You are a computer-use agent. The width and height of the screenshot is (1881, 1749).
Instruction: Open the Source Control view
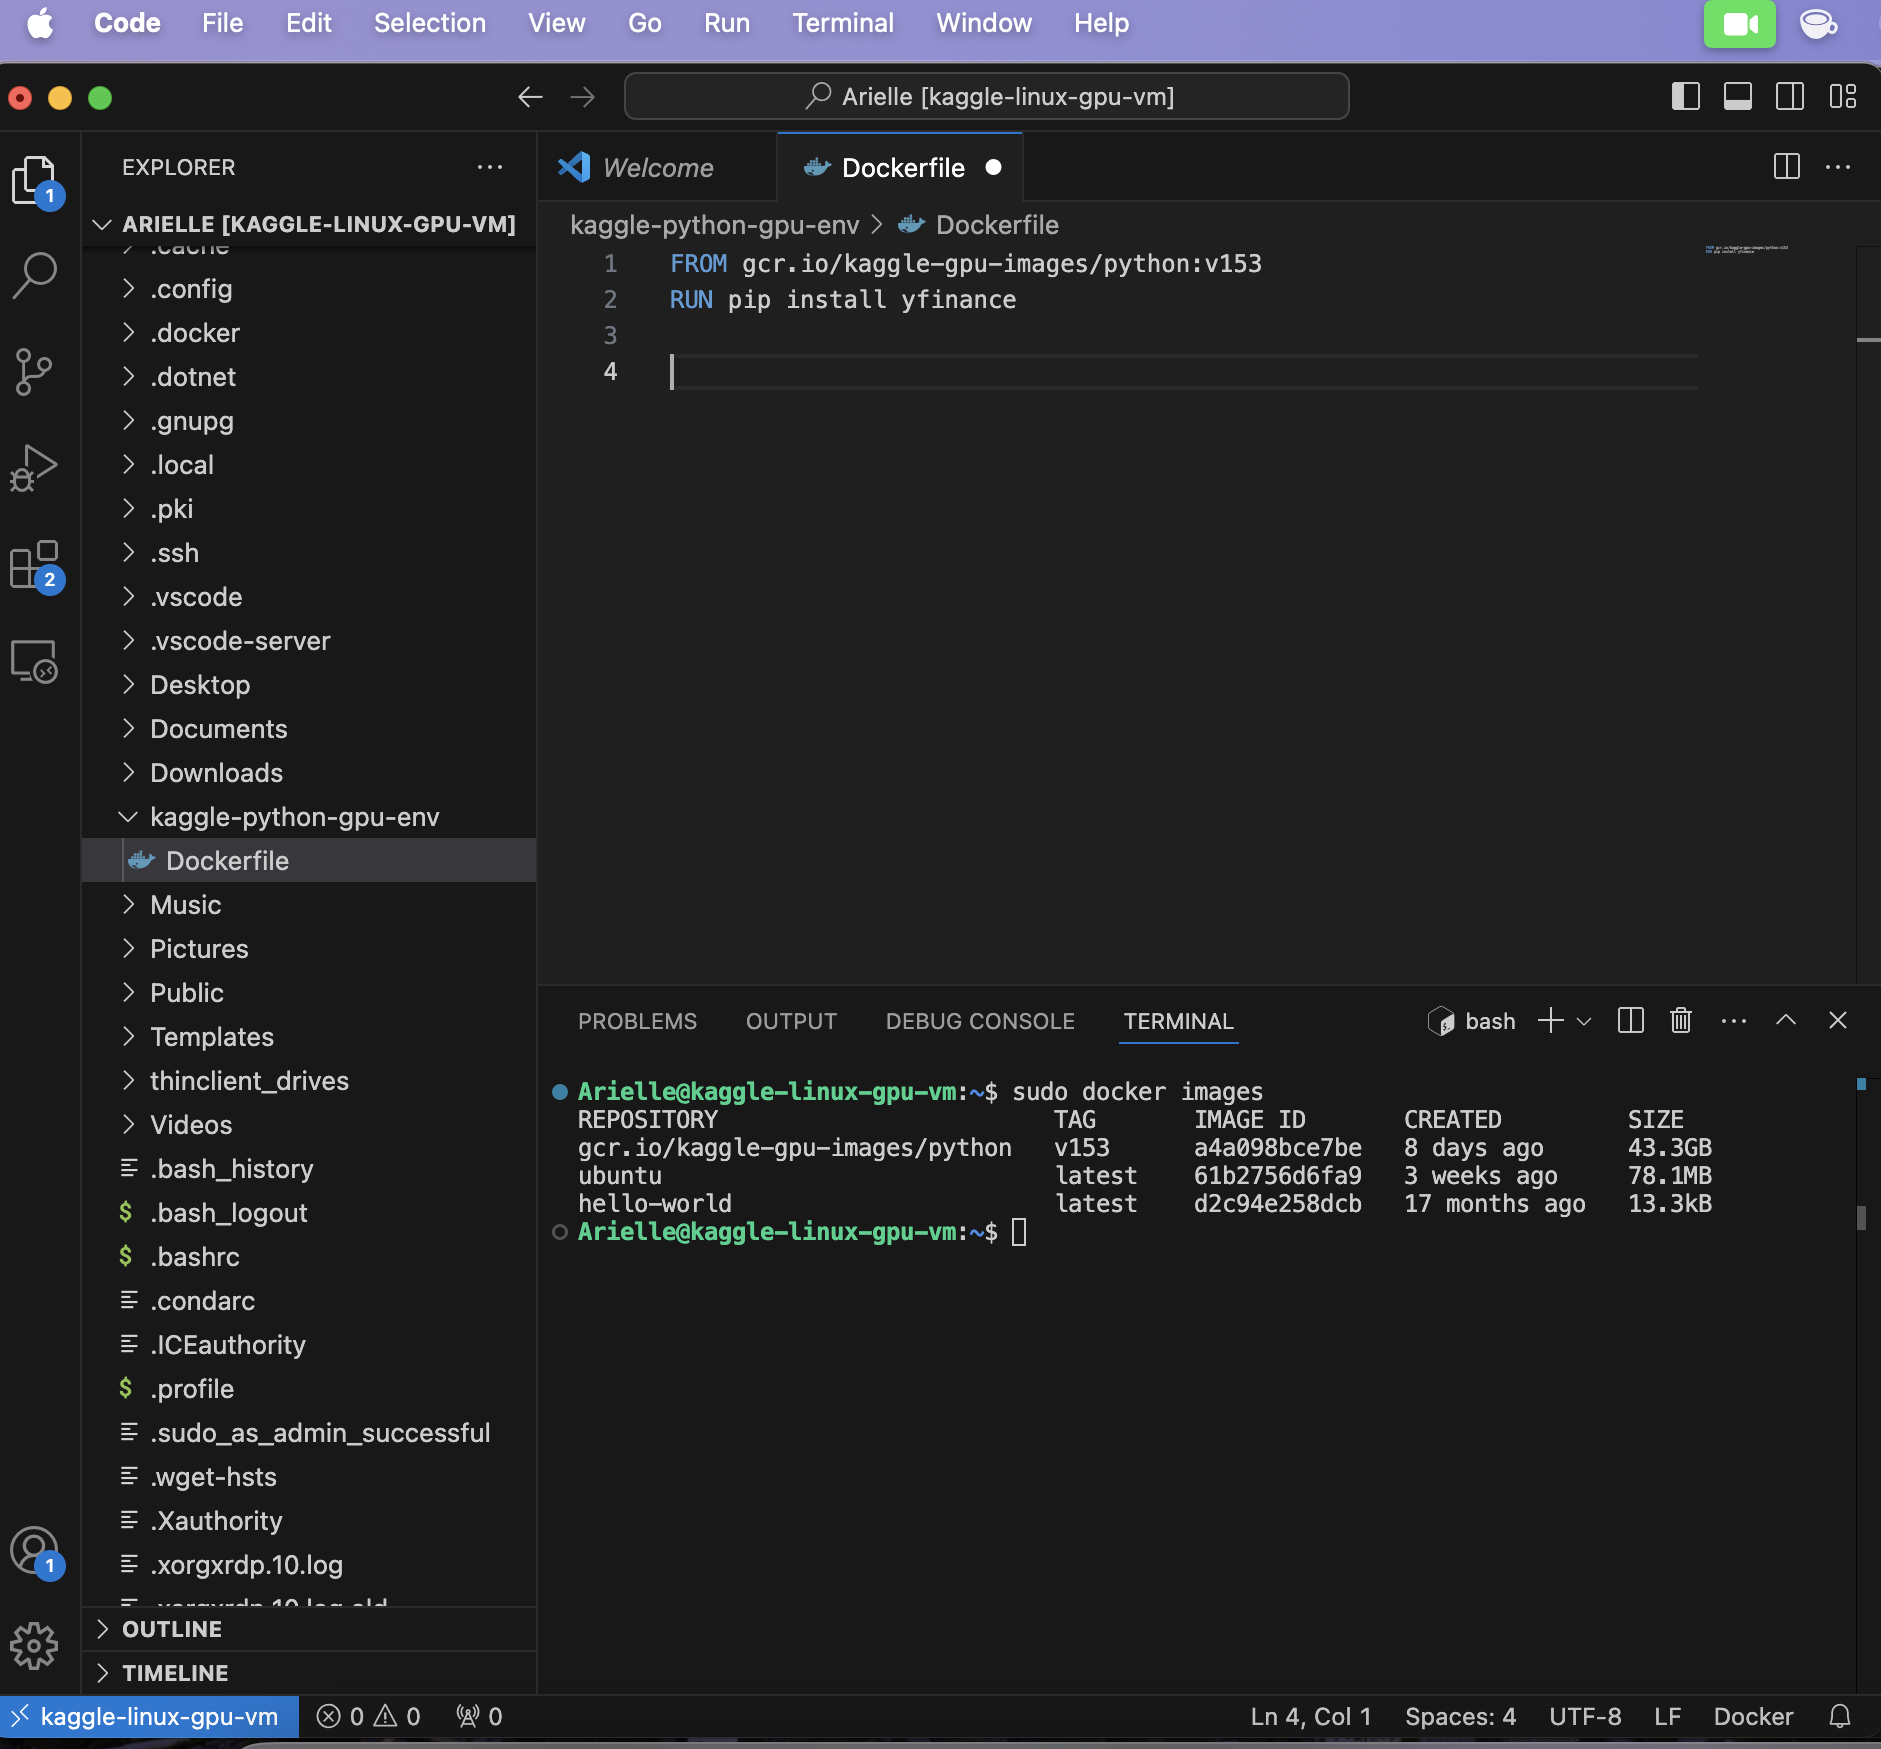point(36,371)
